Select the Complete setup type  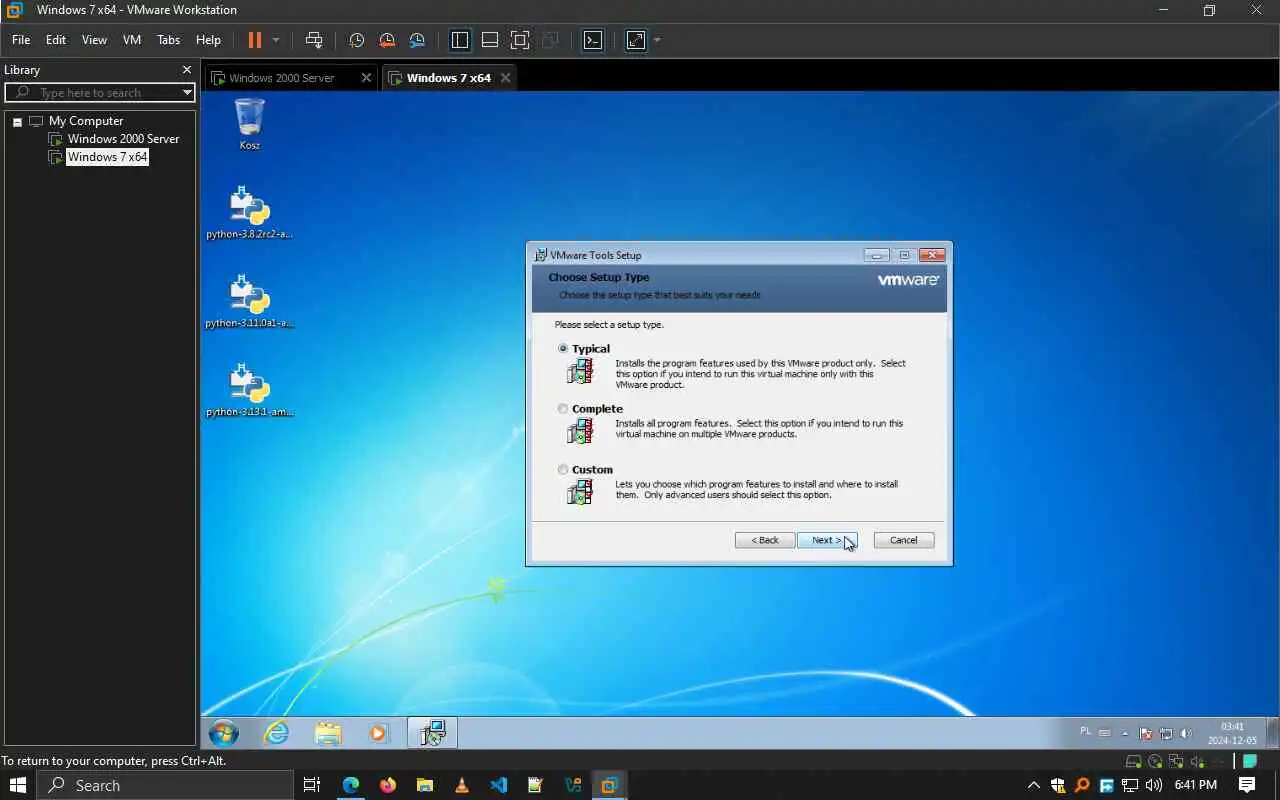[563, 409]
